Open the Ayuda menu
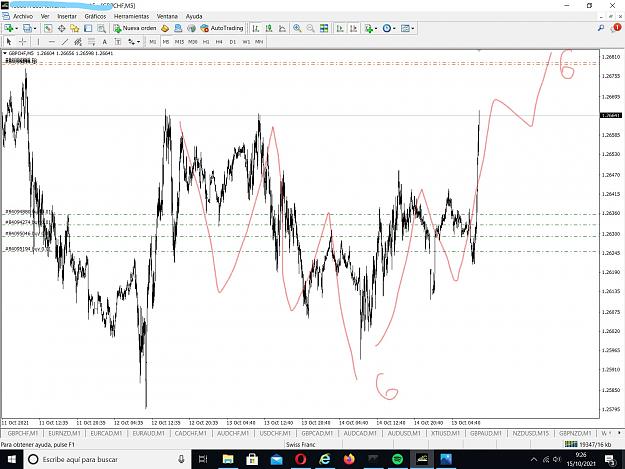Viewport: 625px width, 469px height. 194,16
